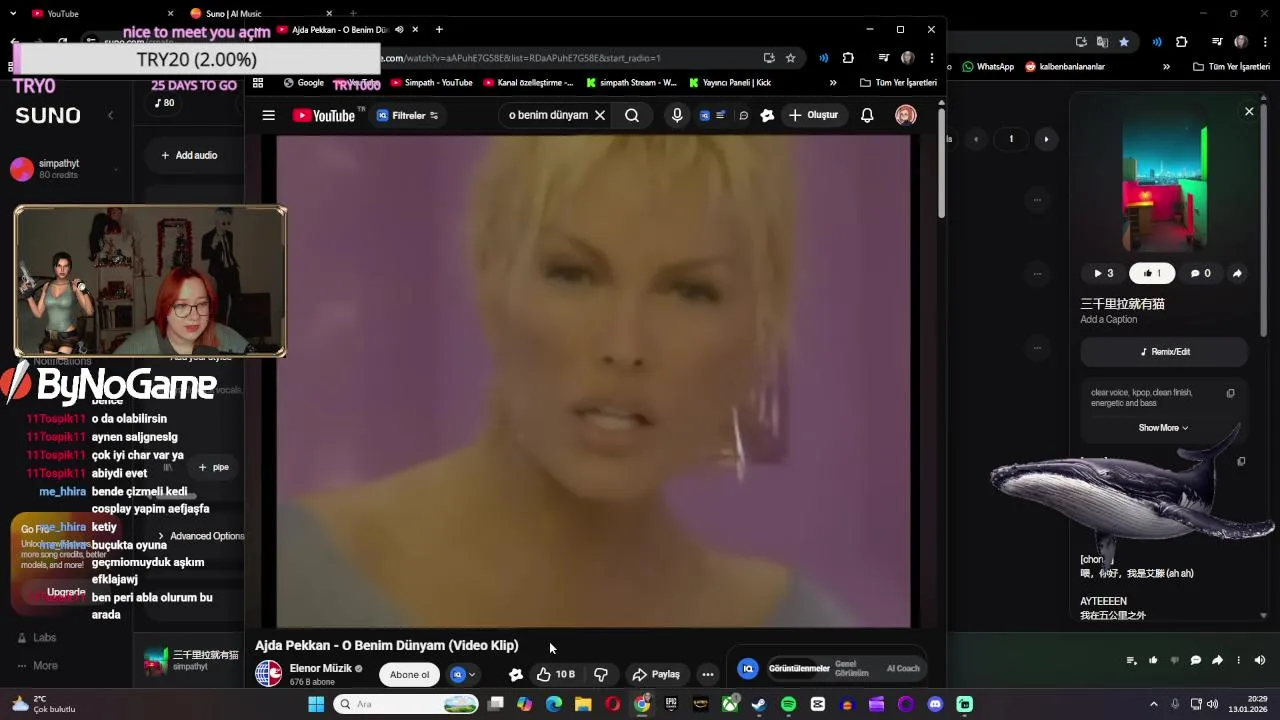Open the YouTube hamburger guide menu
Image resolution: width=1280 pixels, height=720 pixels.
(268, 115)
